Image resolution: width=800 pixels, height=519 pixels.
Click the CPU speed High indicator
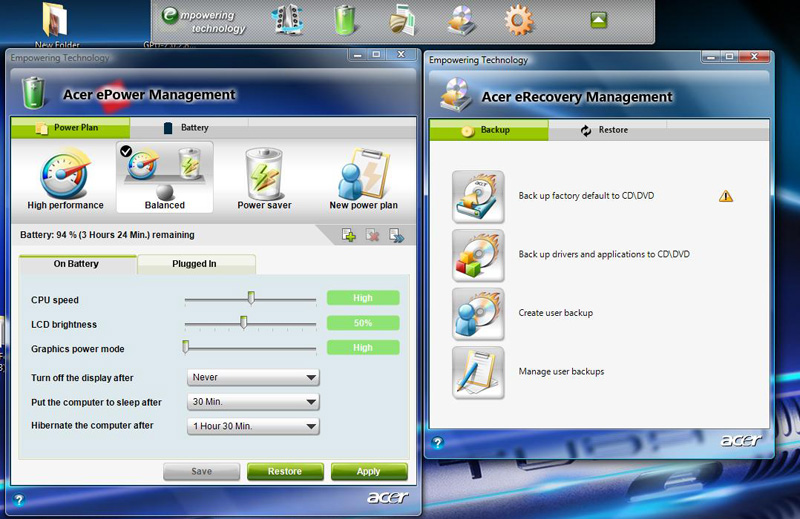pos(363,298)
